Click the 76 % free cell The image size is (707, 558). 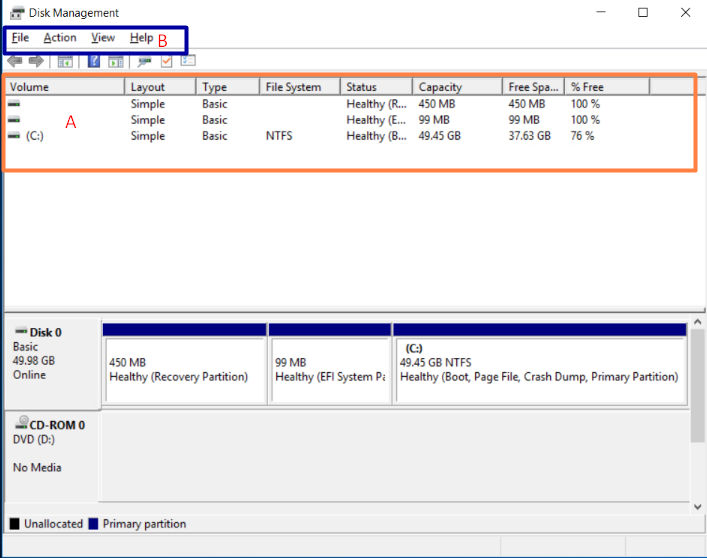[x=583, y=136]
